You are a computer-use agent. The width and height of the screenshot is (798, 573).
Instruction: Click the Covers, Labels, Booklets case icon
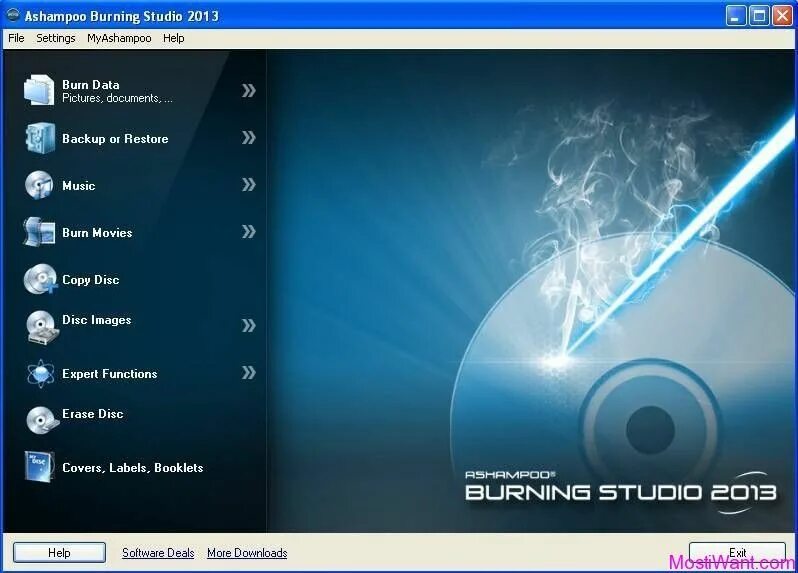tap(39, 467)
